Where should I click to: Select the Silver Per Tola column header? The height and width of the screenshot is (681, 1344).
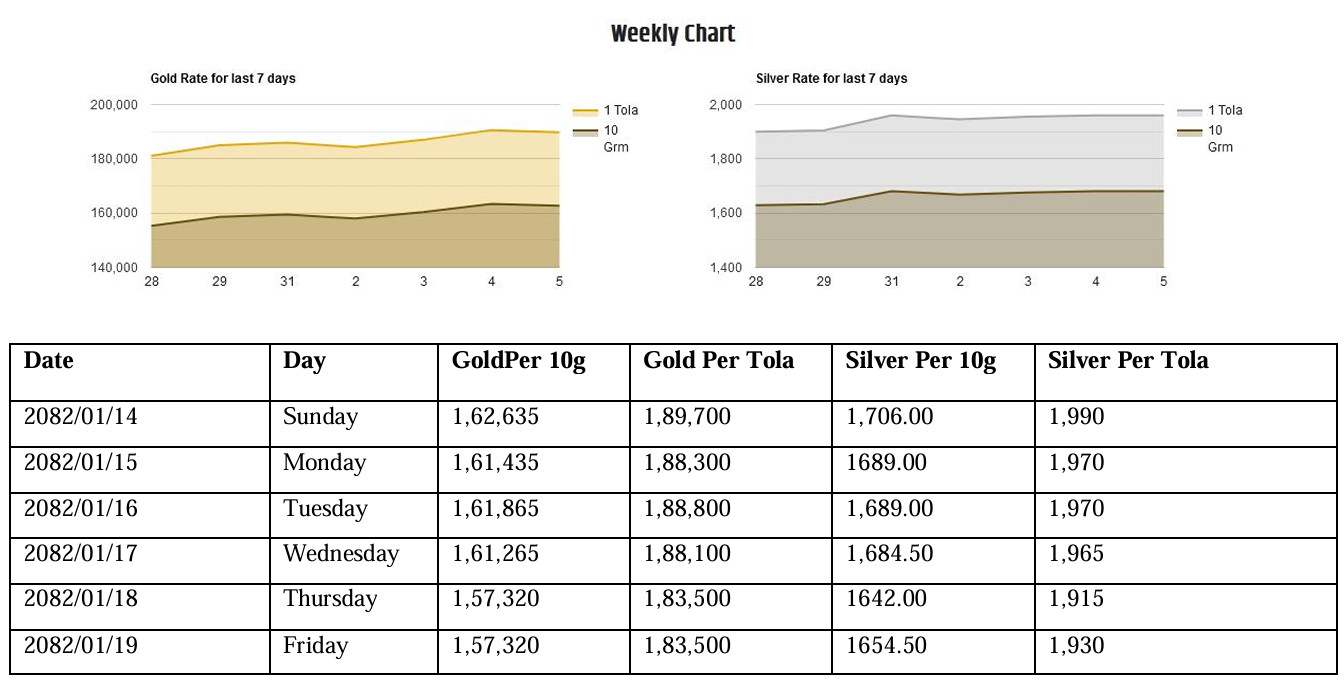pos(1128,361)
